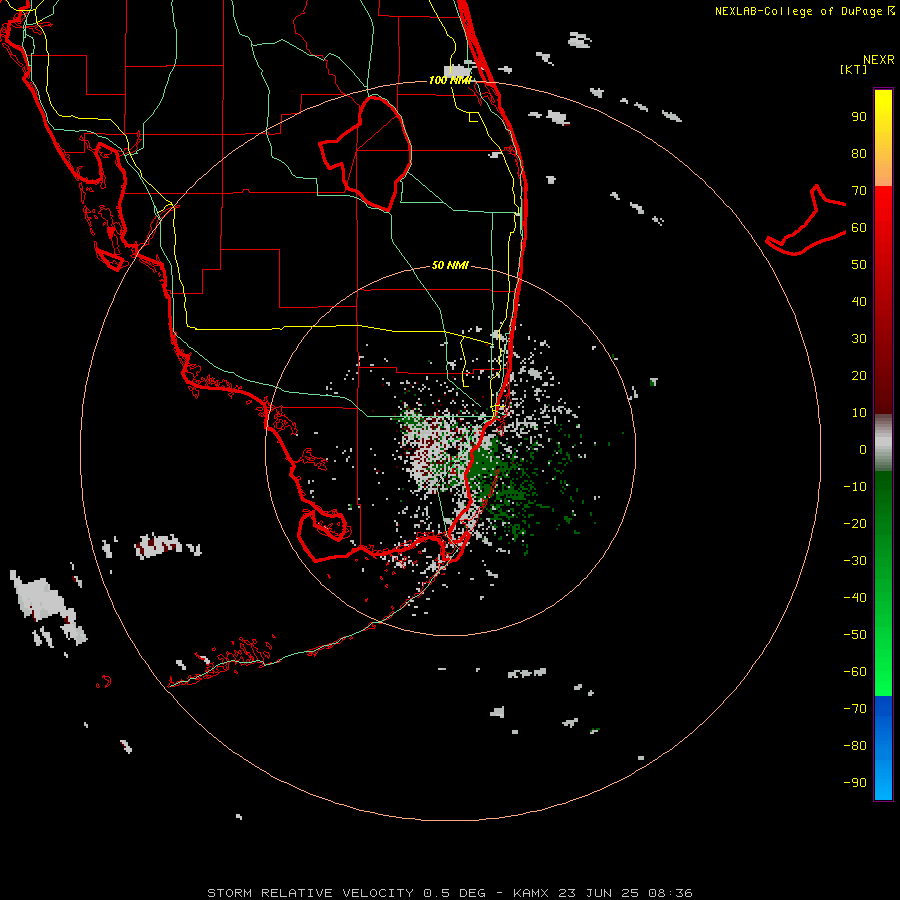Click the "08:36" timestamp in caption
900x900 pixels.
click(670, 893)
